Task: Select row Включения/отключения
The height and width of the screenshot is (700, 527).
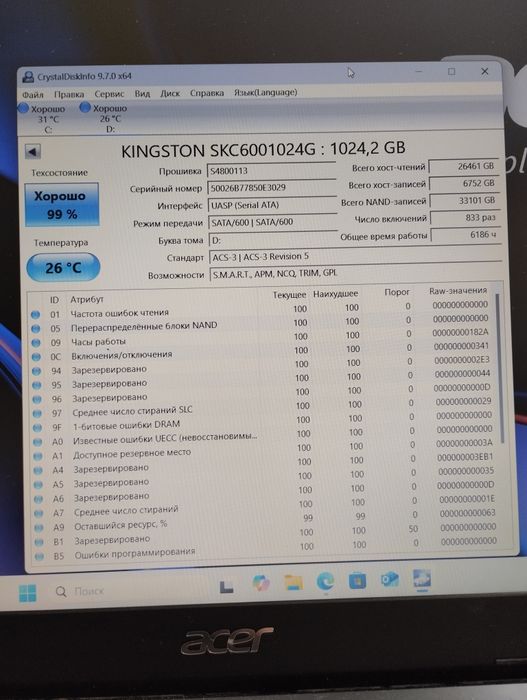Action: click(x=261, y=353)
